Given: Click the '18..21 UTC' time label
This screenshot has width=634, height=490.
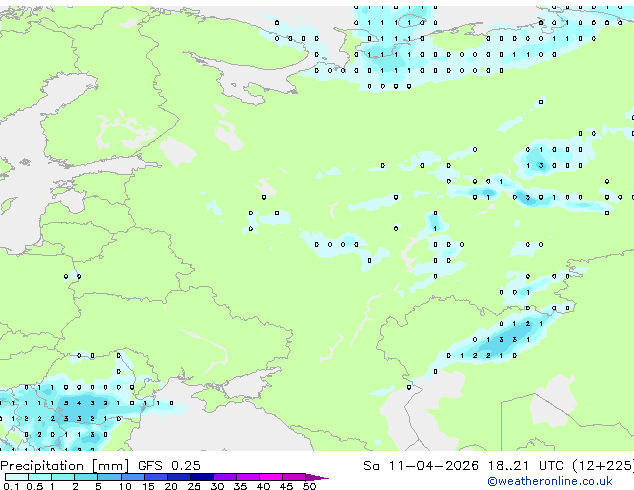Looking at the screenshot, I should (x=525, y=466).
